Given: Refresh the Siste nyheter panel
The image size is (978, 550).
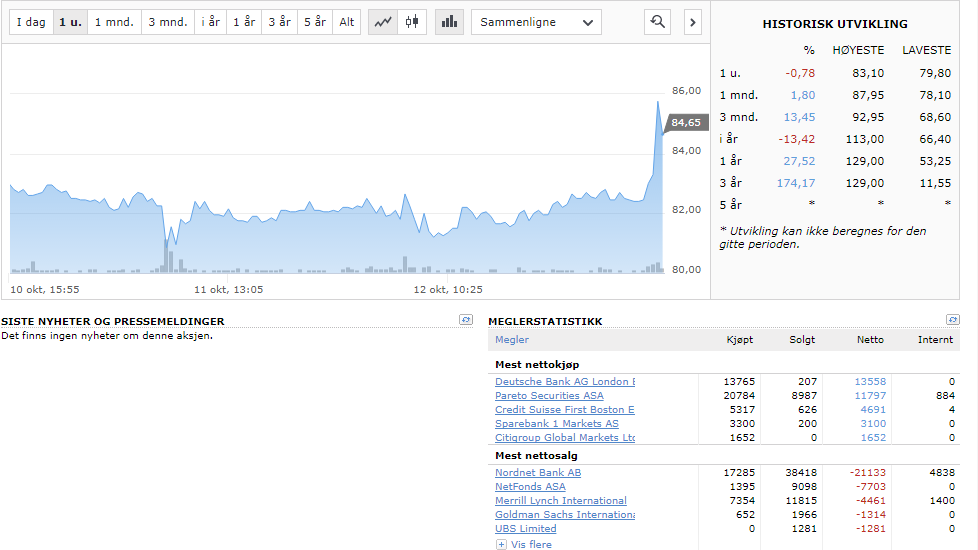Looking at the screenshot, I should 465,320.
